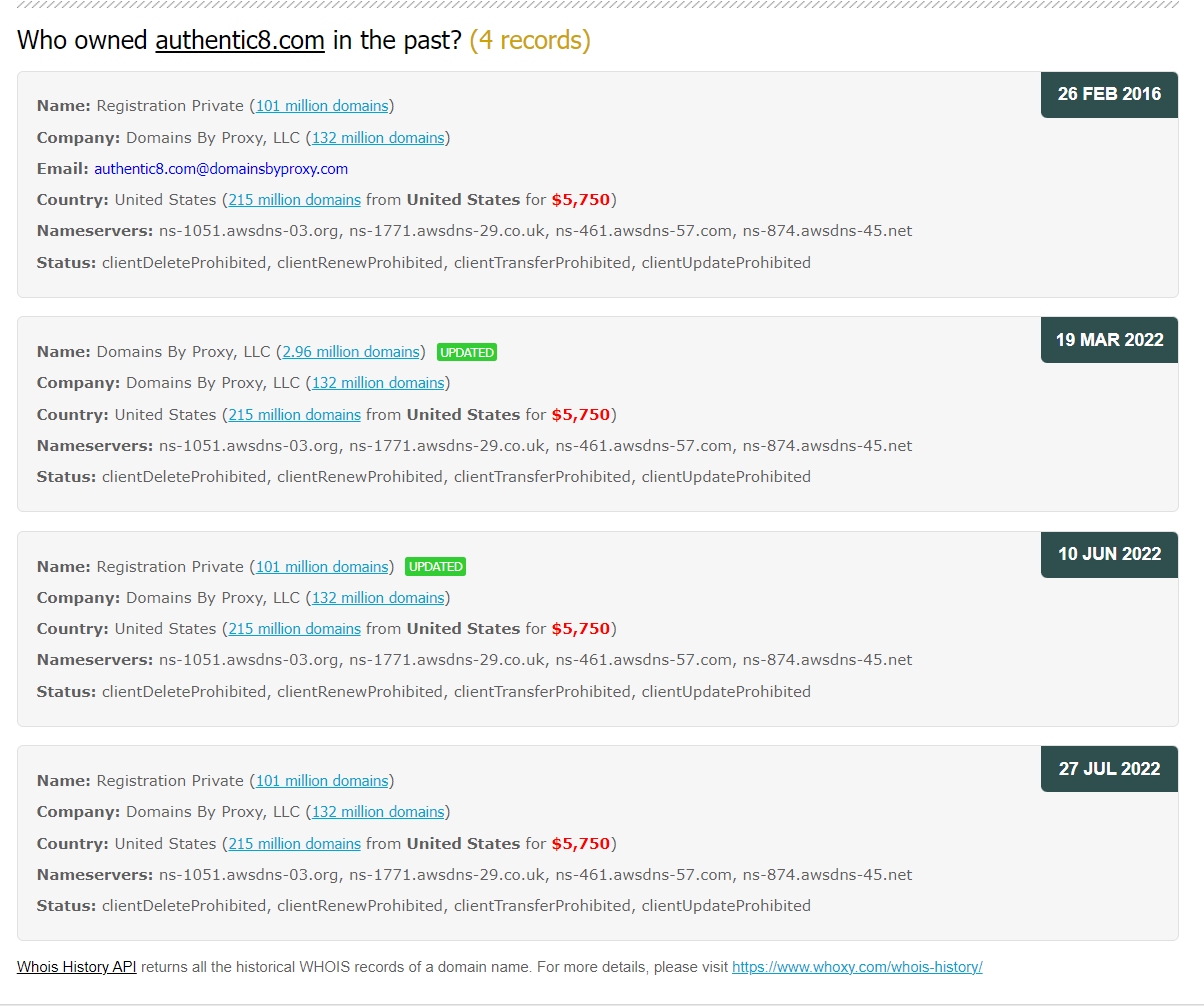The width and height of the screenshot is (1204, 1006).
Task: Open "215 million domains" in the last record
Action: point(294,843)
